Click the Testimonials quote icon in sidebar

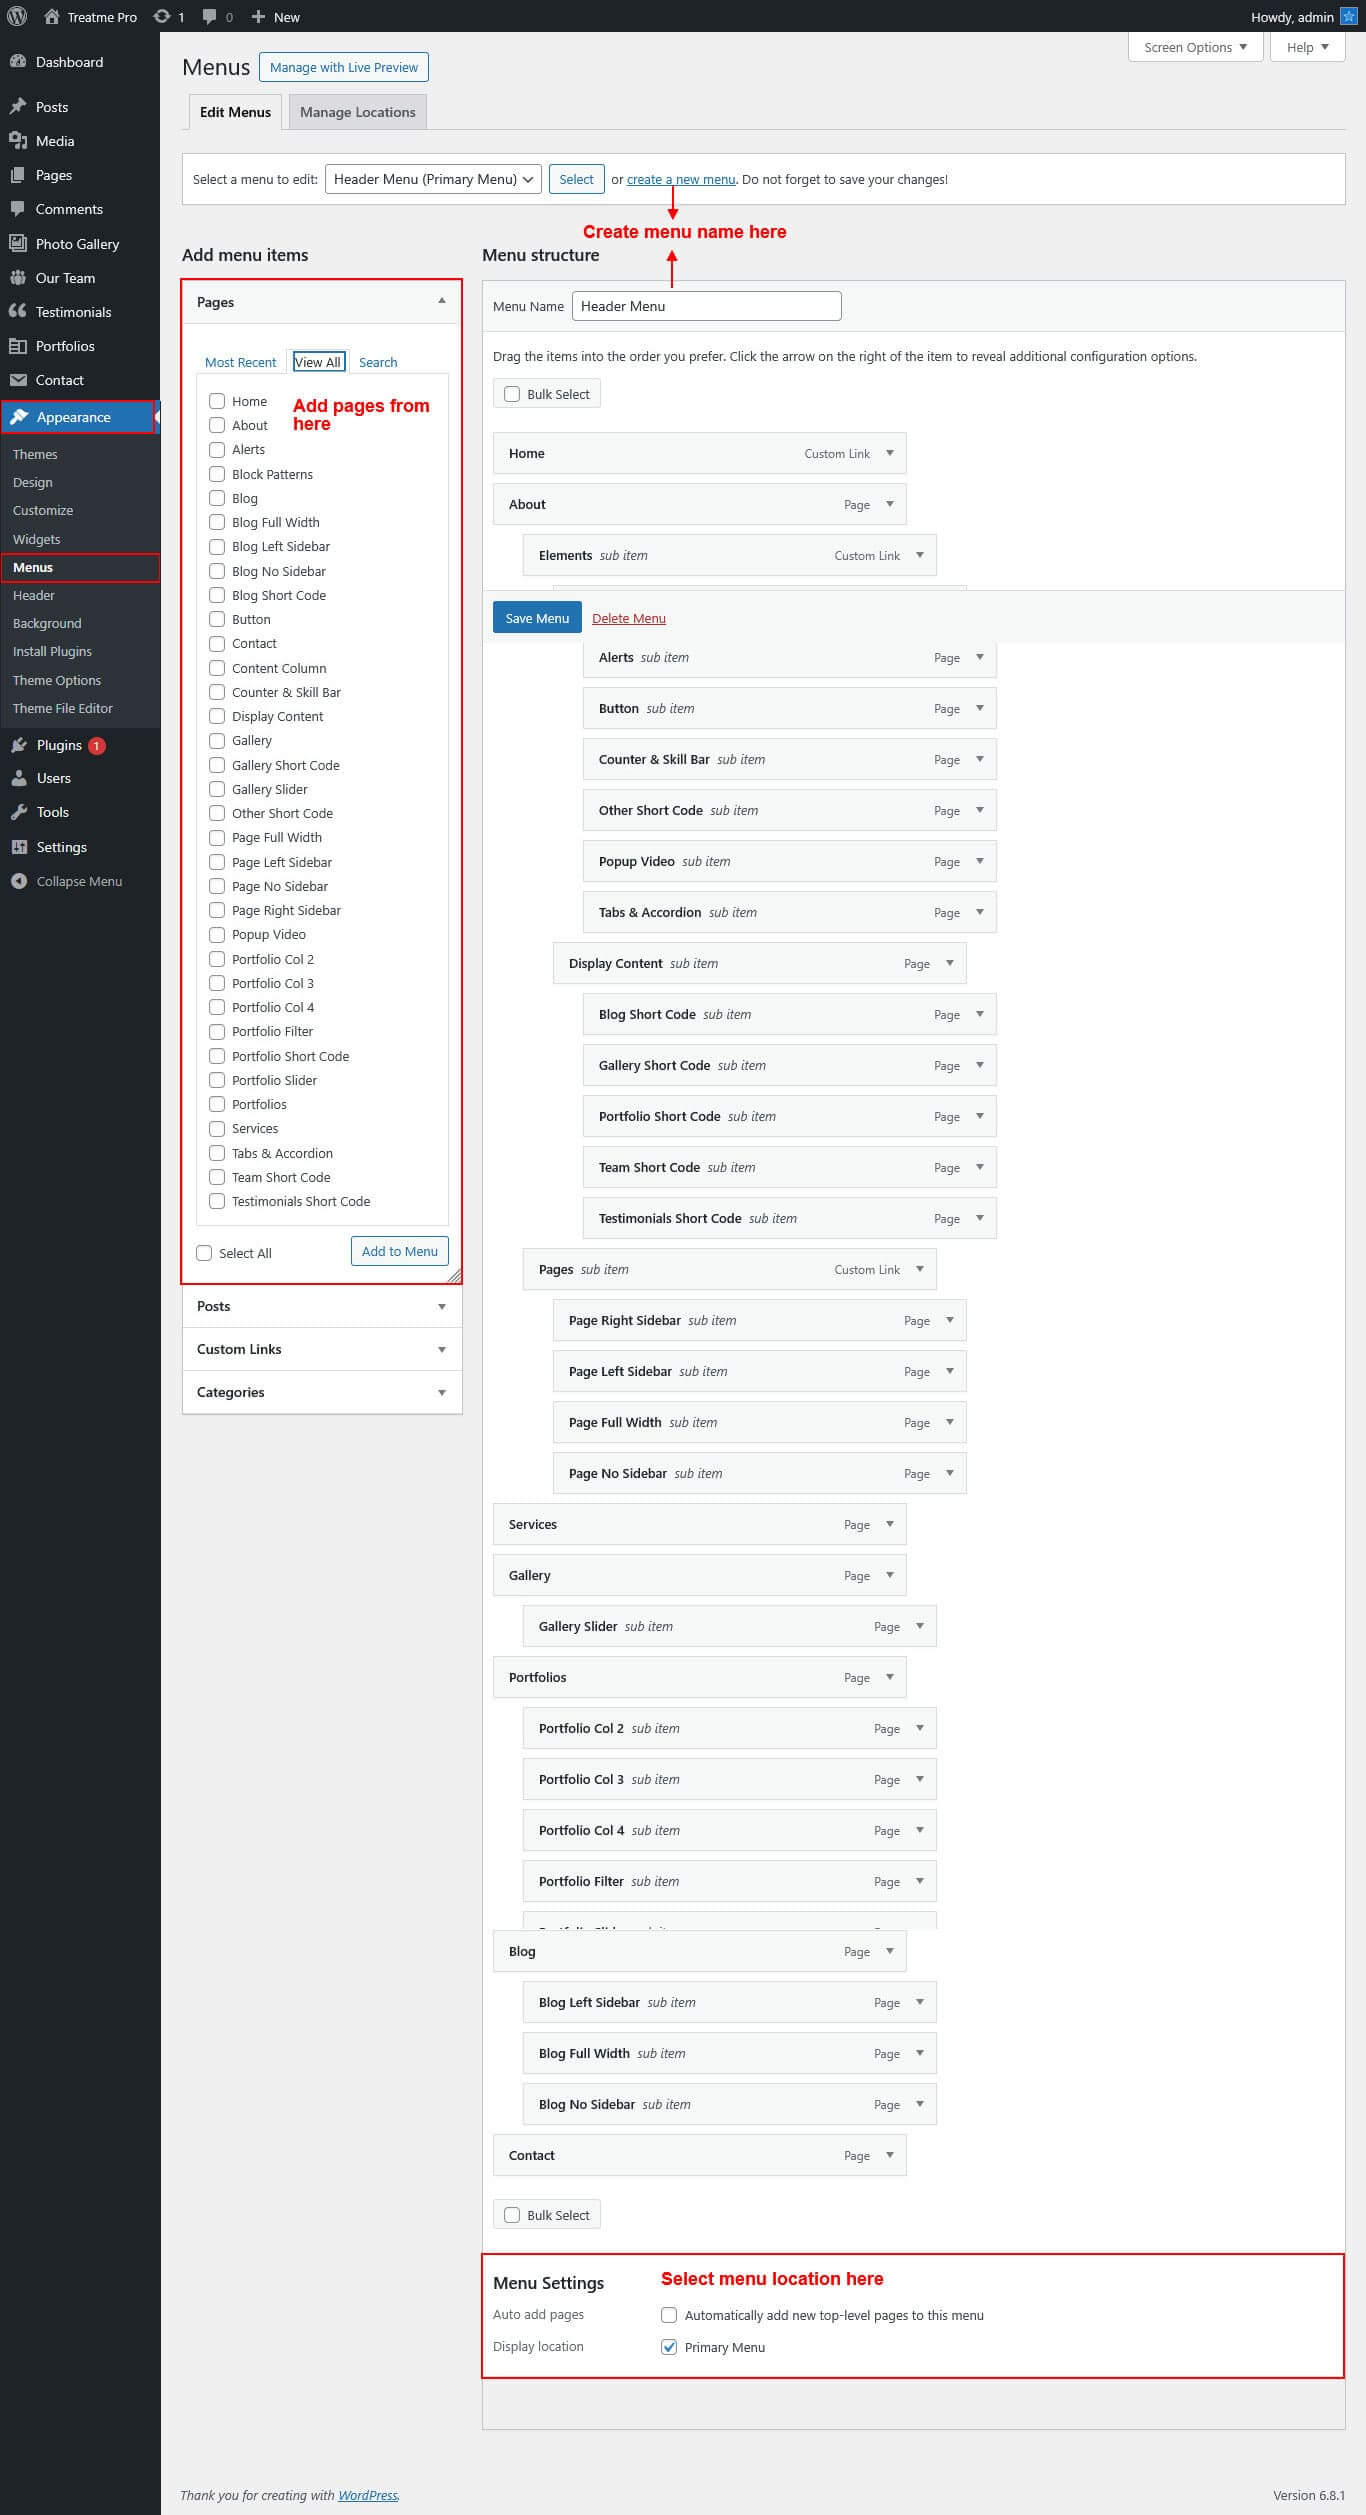[17, 312]
